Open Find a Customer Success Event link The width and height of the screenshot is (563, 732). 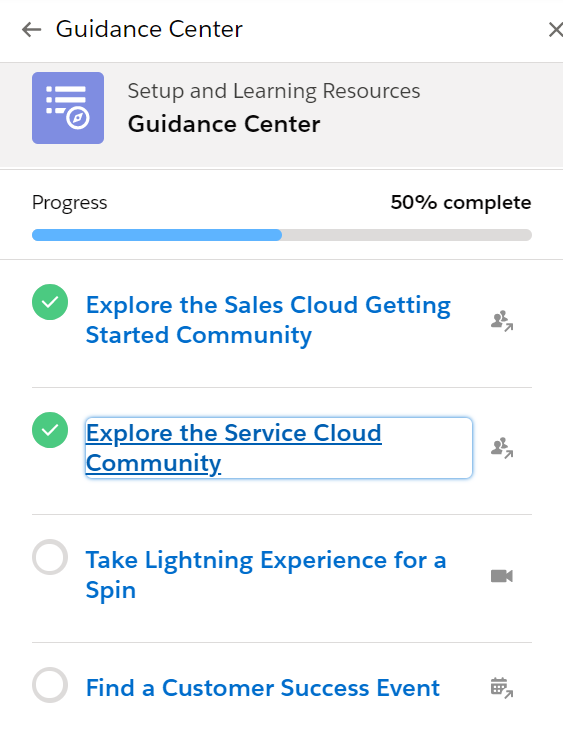click(x=263, y=688)
